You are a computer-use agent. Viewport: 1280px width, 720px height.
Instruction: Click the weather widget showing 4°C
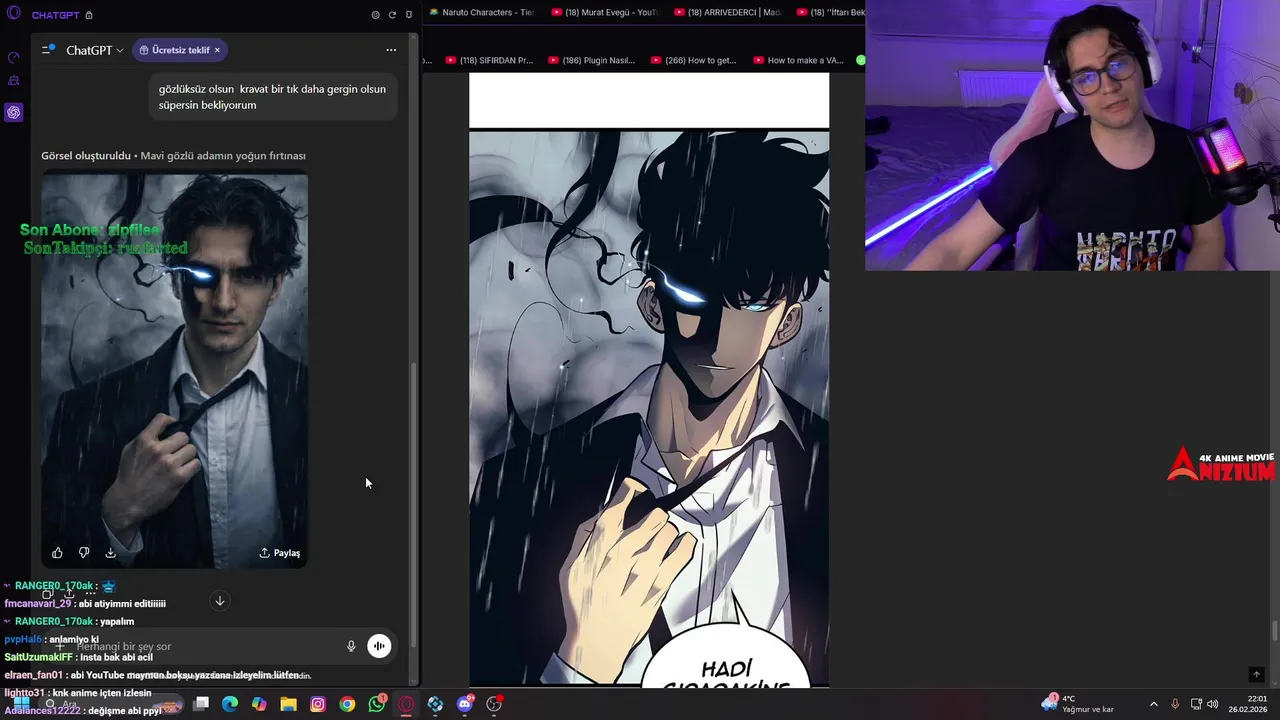[x=1077, y=704]
